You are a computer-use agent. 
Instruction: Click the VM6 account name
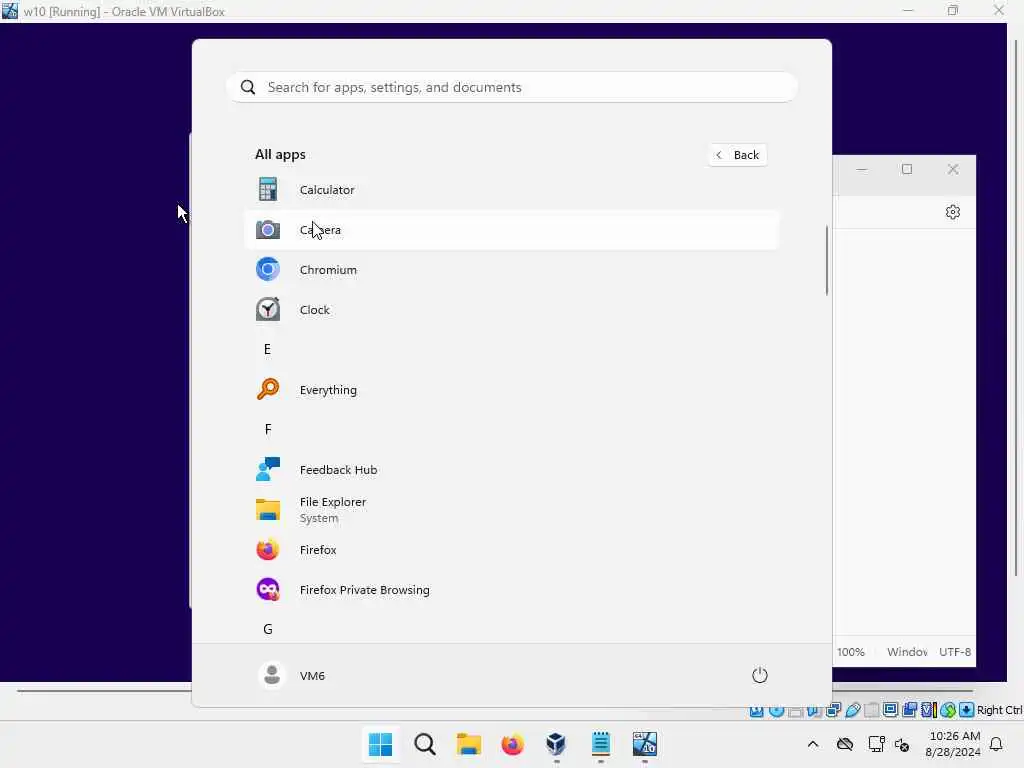[312, 676]
